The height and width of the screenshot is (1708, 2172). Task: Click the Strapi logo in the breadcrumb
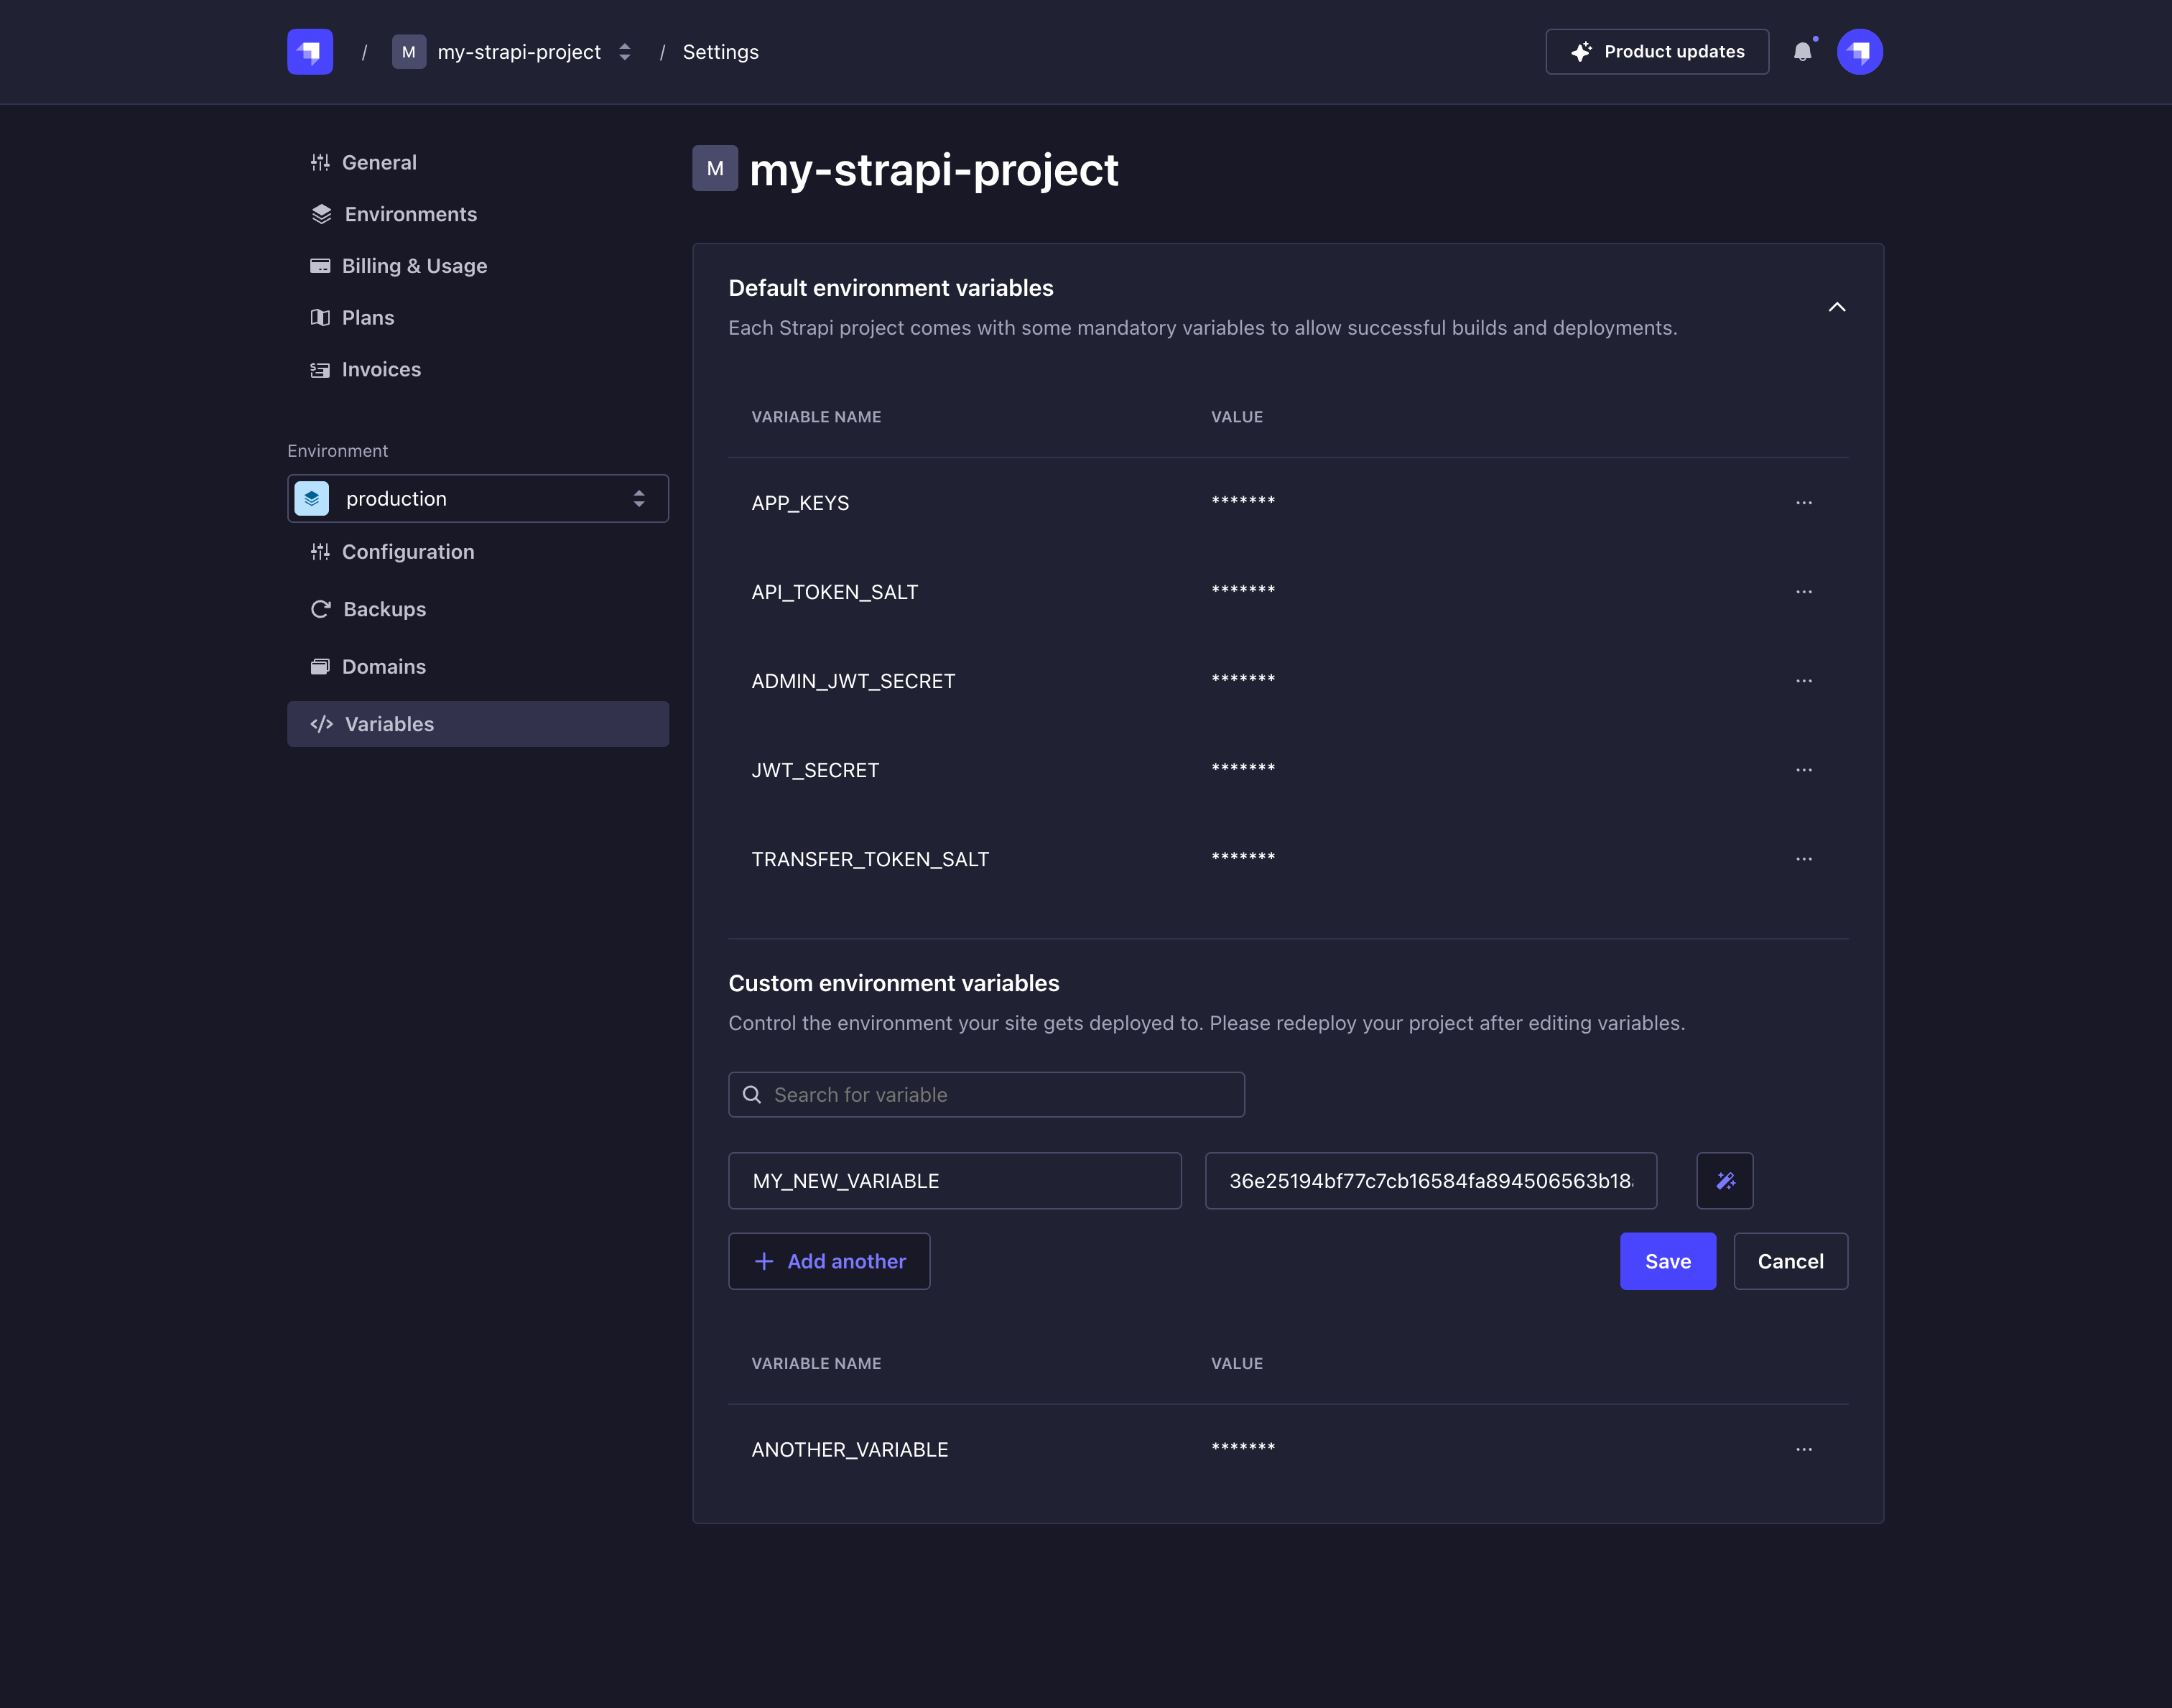click(x=310, y=51)
